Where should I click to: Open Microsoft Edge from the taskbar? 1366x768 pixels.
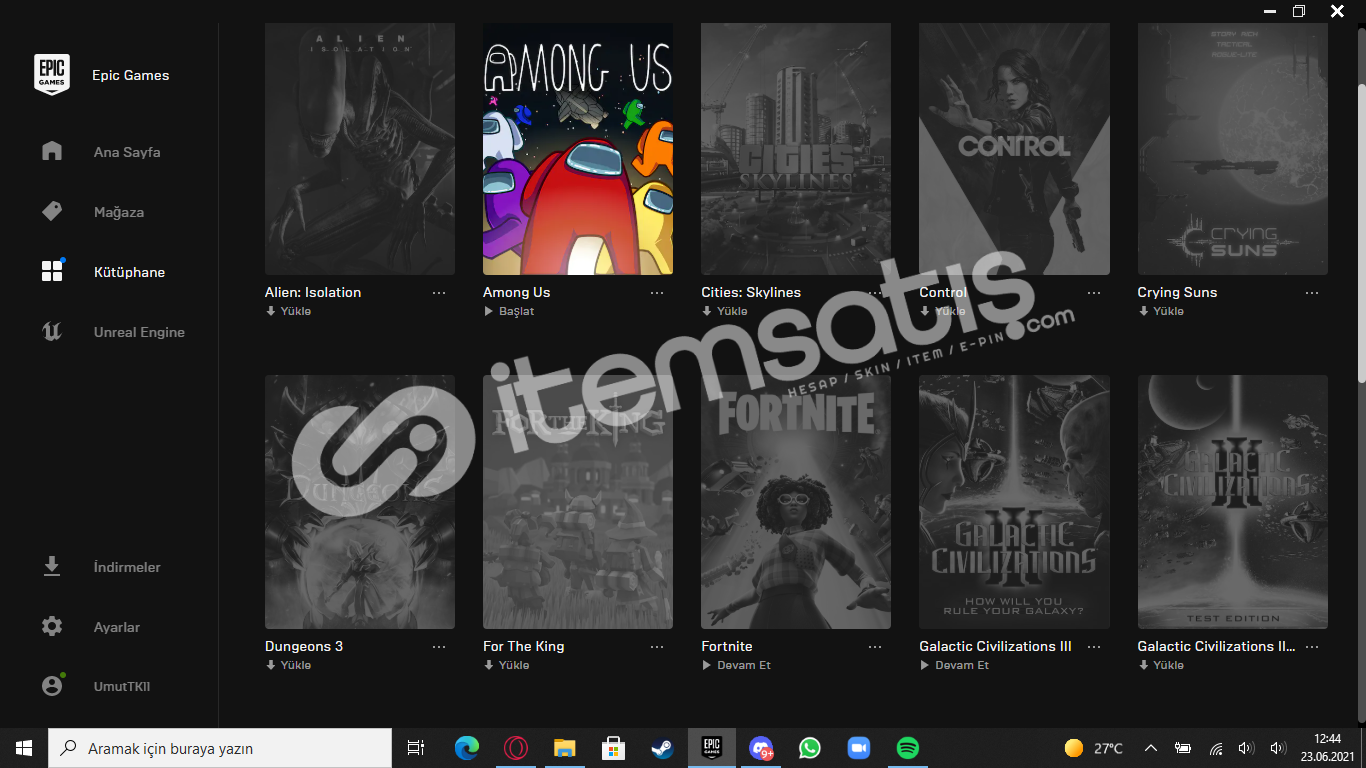(467, 748)
